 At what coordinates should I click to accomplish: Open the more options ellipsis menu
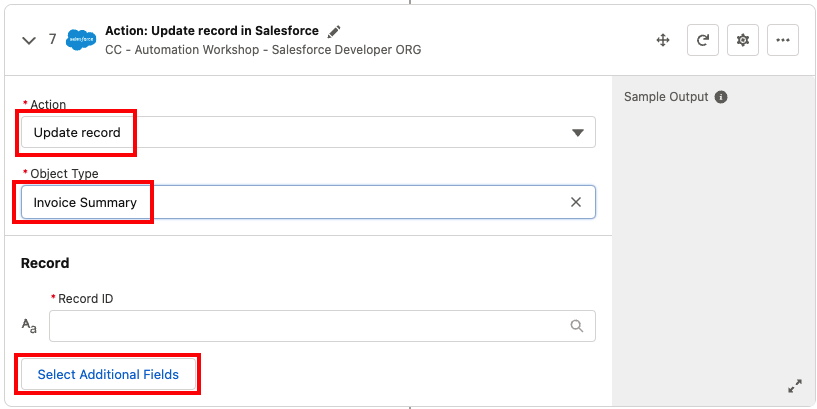pyautogui.click(x=782, y=40)
